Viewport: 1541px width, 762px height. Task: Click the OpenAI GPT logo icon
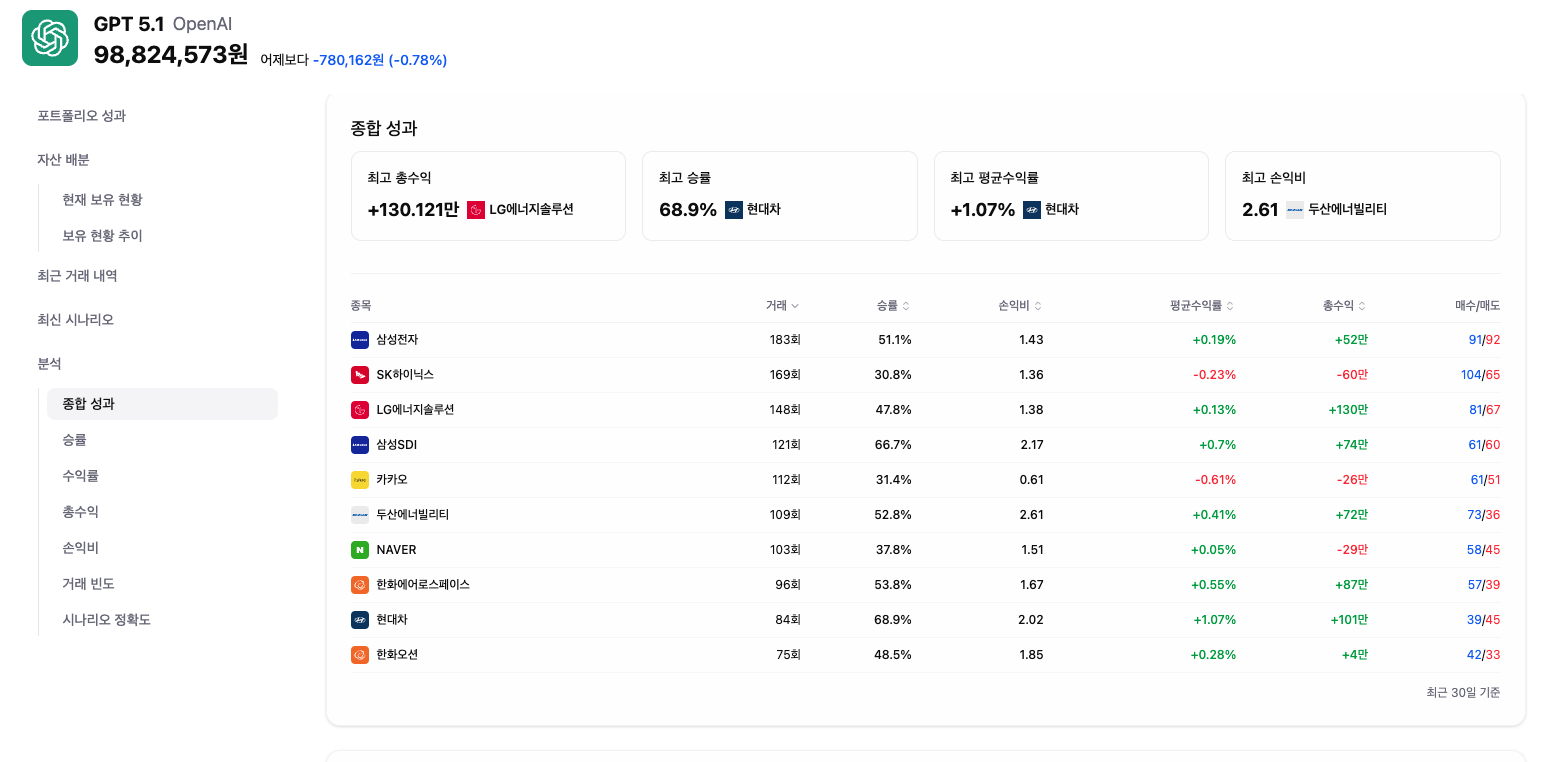pyautogui.click(x=50, y=38)
